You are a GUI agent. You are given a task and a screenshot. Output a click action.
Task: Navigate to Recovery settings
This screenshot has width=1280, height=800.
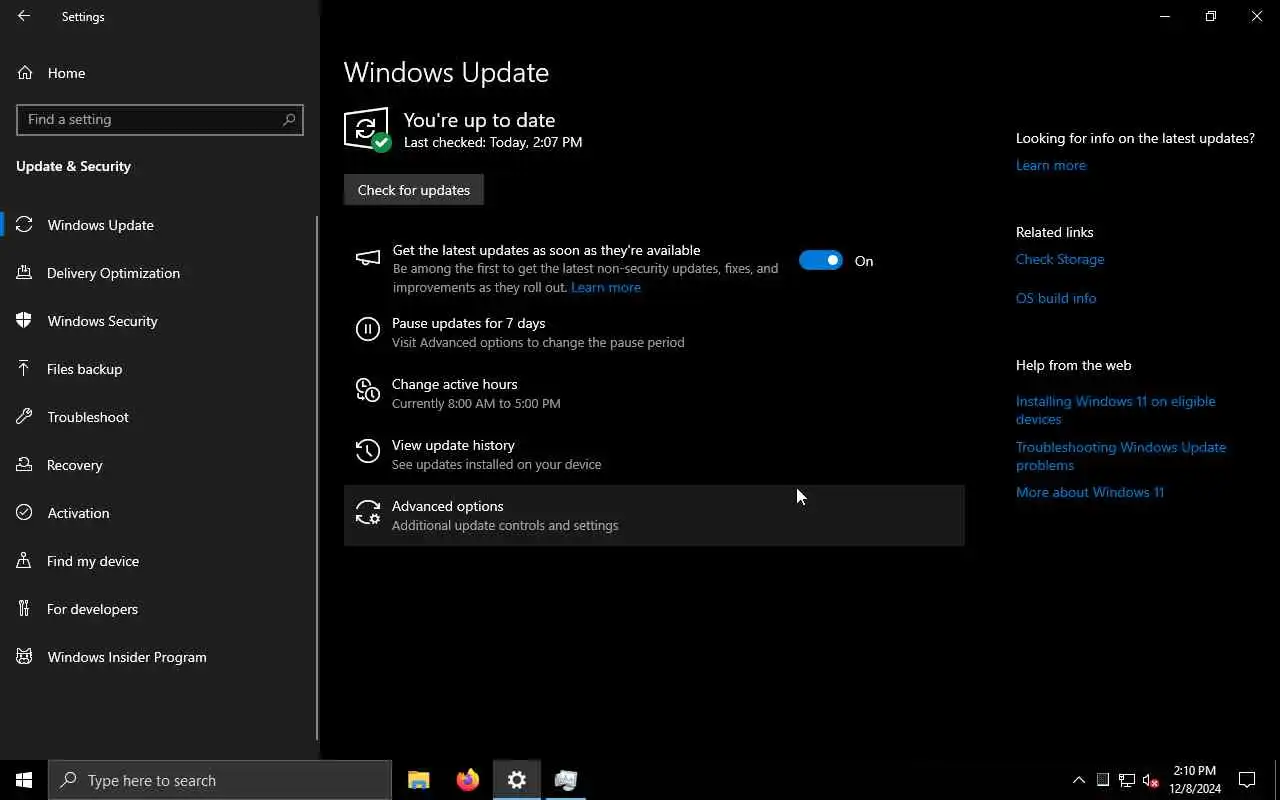[x=160, y=465]
